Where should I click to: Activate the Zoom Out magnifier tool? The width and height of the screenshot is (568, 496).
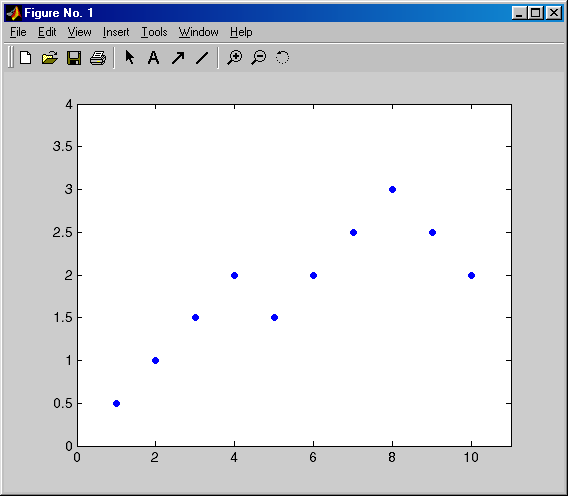click(259, 58)
